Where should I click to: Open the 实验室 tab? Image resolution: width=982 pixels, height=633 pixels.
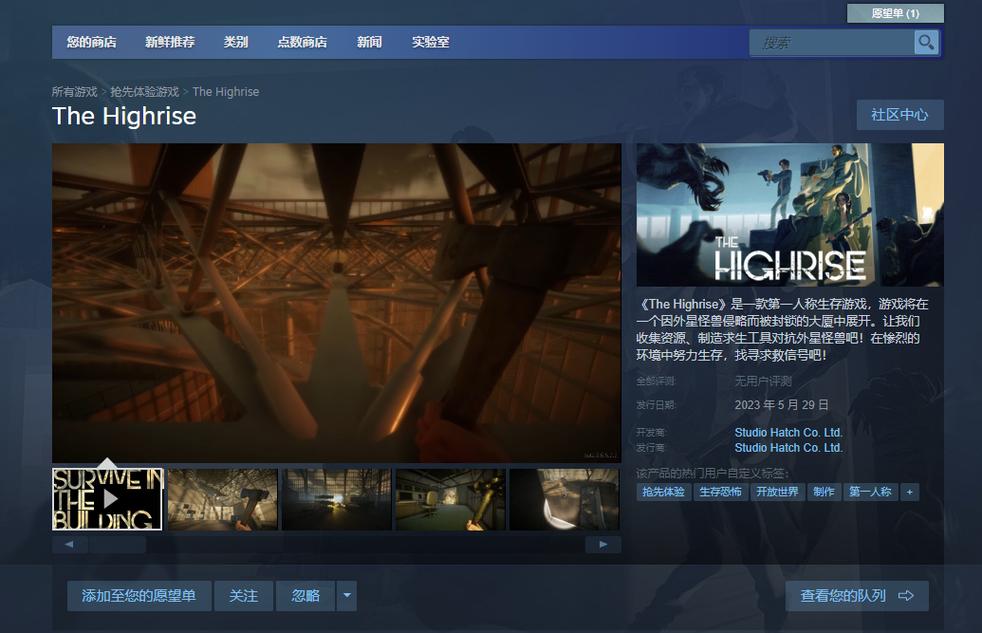[430, 42]
